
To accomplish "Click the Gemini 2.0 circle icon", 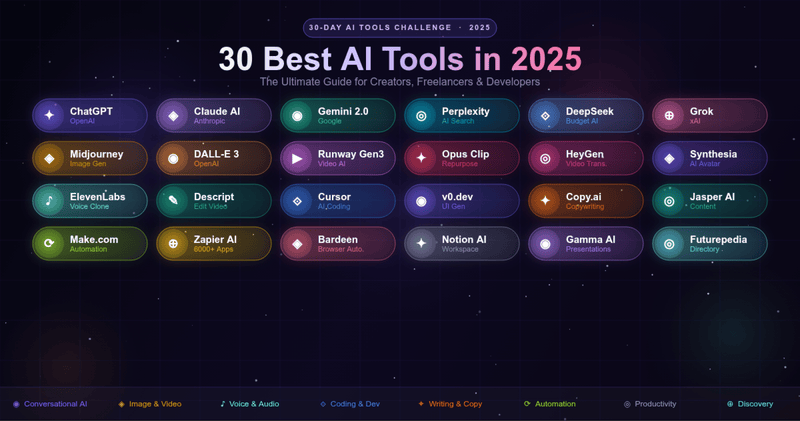I will (297, 115).
